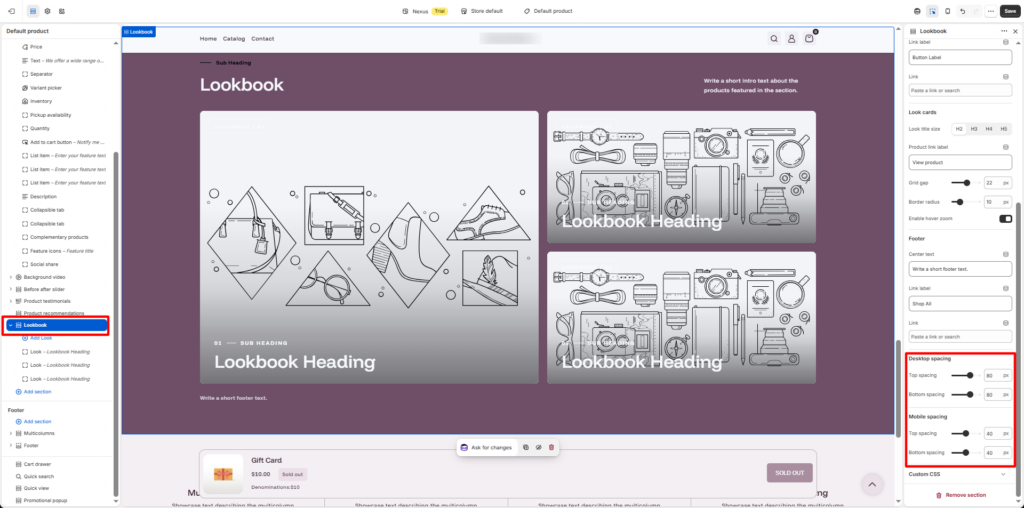Screen dimensions: 1024x508
Task: Set Look title size to H5
Action: (x=1004, y=129)
